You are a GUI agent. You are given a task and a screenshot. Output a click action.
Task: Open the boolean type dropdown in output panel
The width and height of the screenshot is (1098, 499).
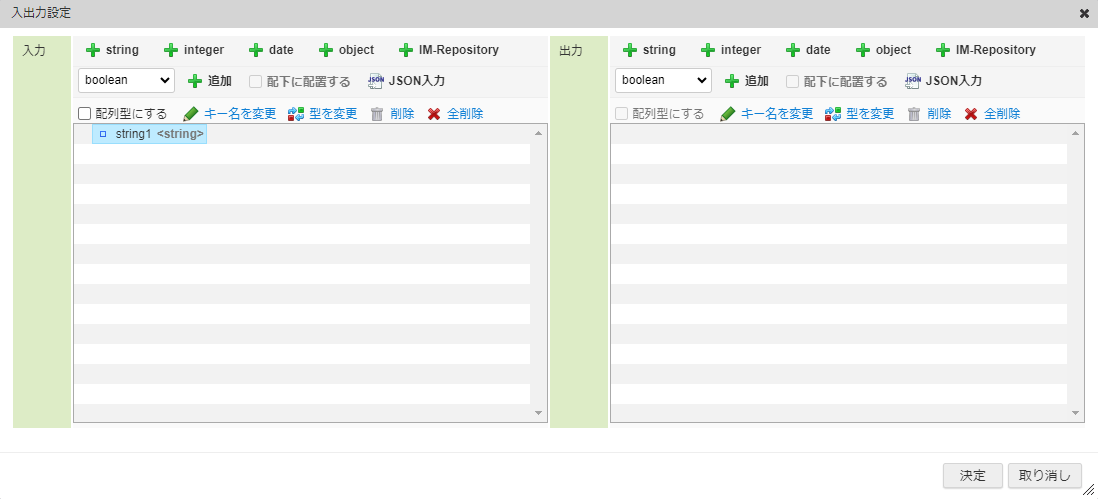663,80
